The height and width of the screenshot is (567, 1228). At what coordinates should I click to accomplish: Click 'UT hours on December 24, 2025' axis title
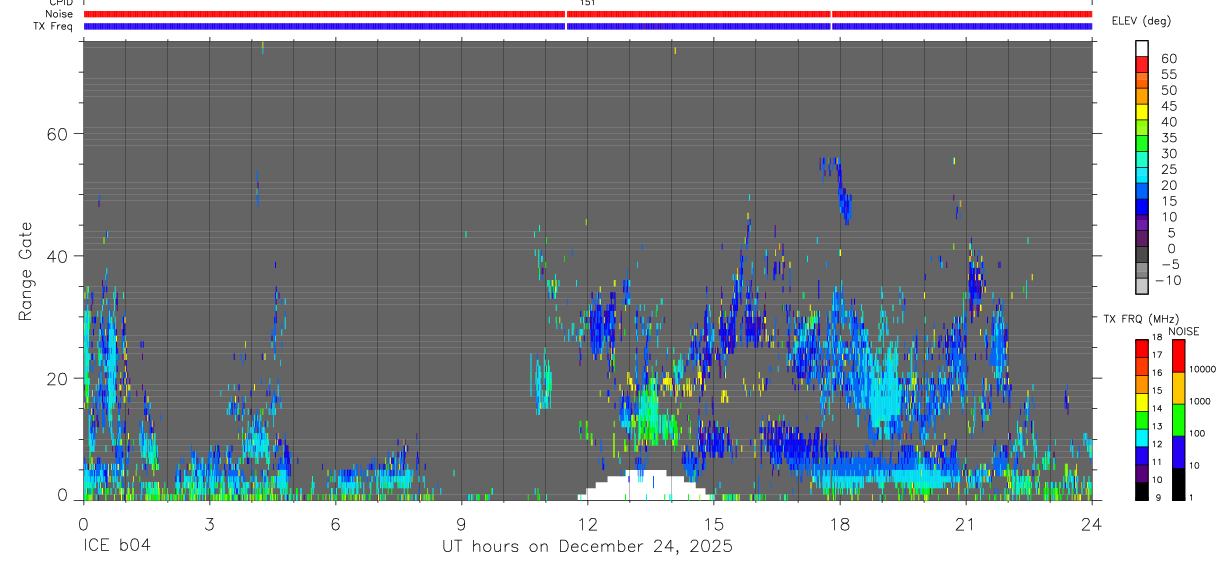point(588,547)
